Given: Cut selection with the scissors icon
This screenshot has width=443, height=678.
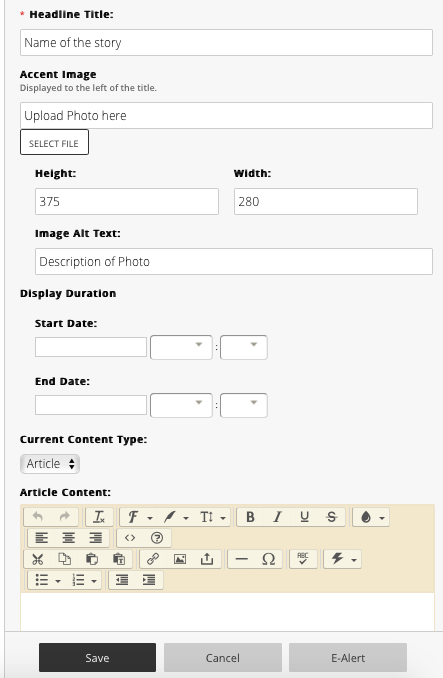Looking at the screenshot, I should [x=38, y=559].
